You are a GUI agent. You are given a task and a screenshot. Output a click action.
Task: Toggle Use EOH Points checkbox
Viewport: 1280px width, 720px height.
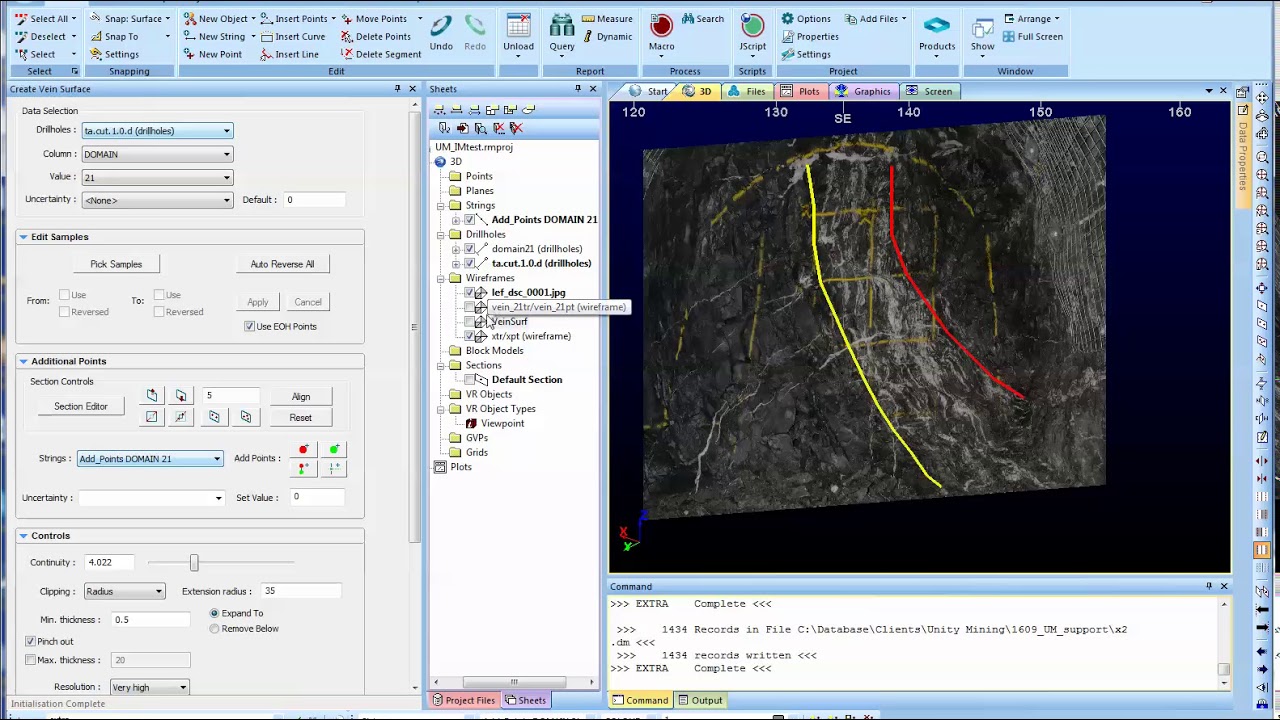[x=250, y=327]
